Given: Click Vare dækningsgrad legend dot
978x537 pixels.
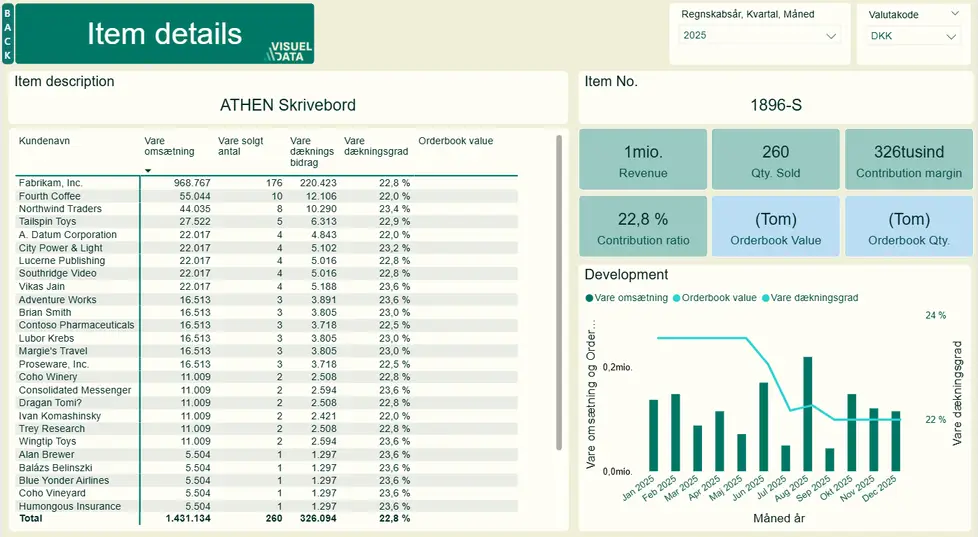Looking at the screenshot, I should coord(765,298).
